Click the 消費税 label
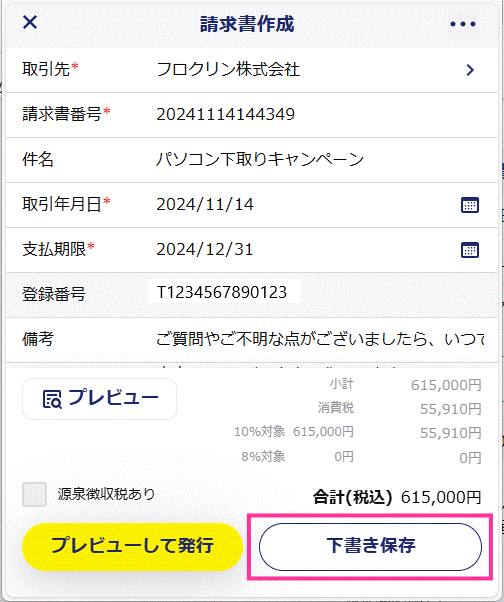Viewport: 504px width, 602px height. tap(335, 408)
